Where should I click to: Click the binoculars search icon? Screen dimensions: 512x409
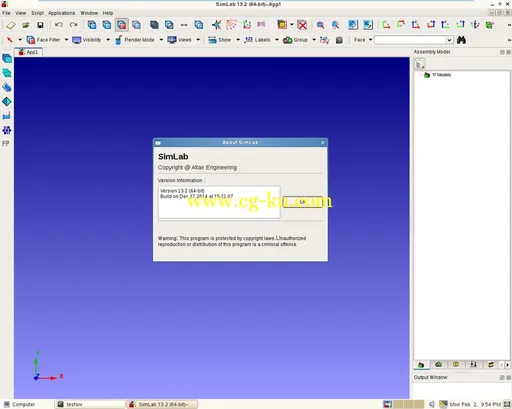[461, 40]
